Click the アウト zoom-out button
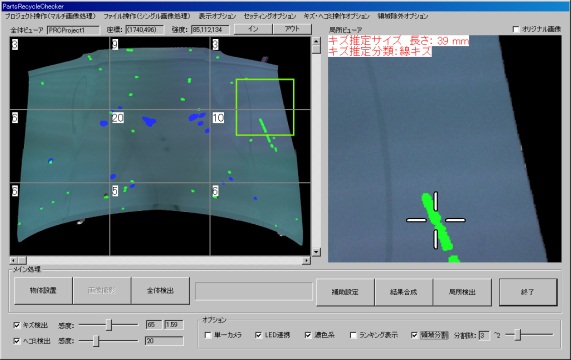The image size is (571, 360). point(292,29)
